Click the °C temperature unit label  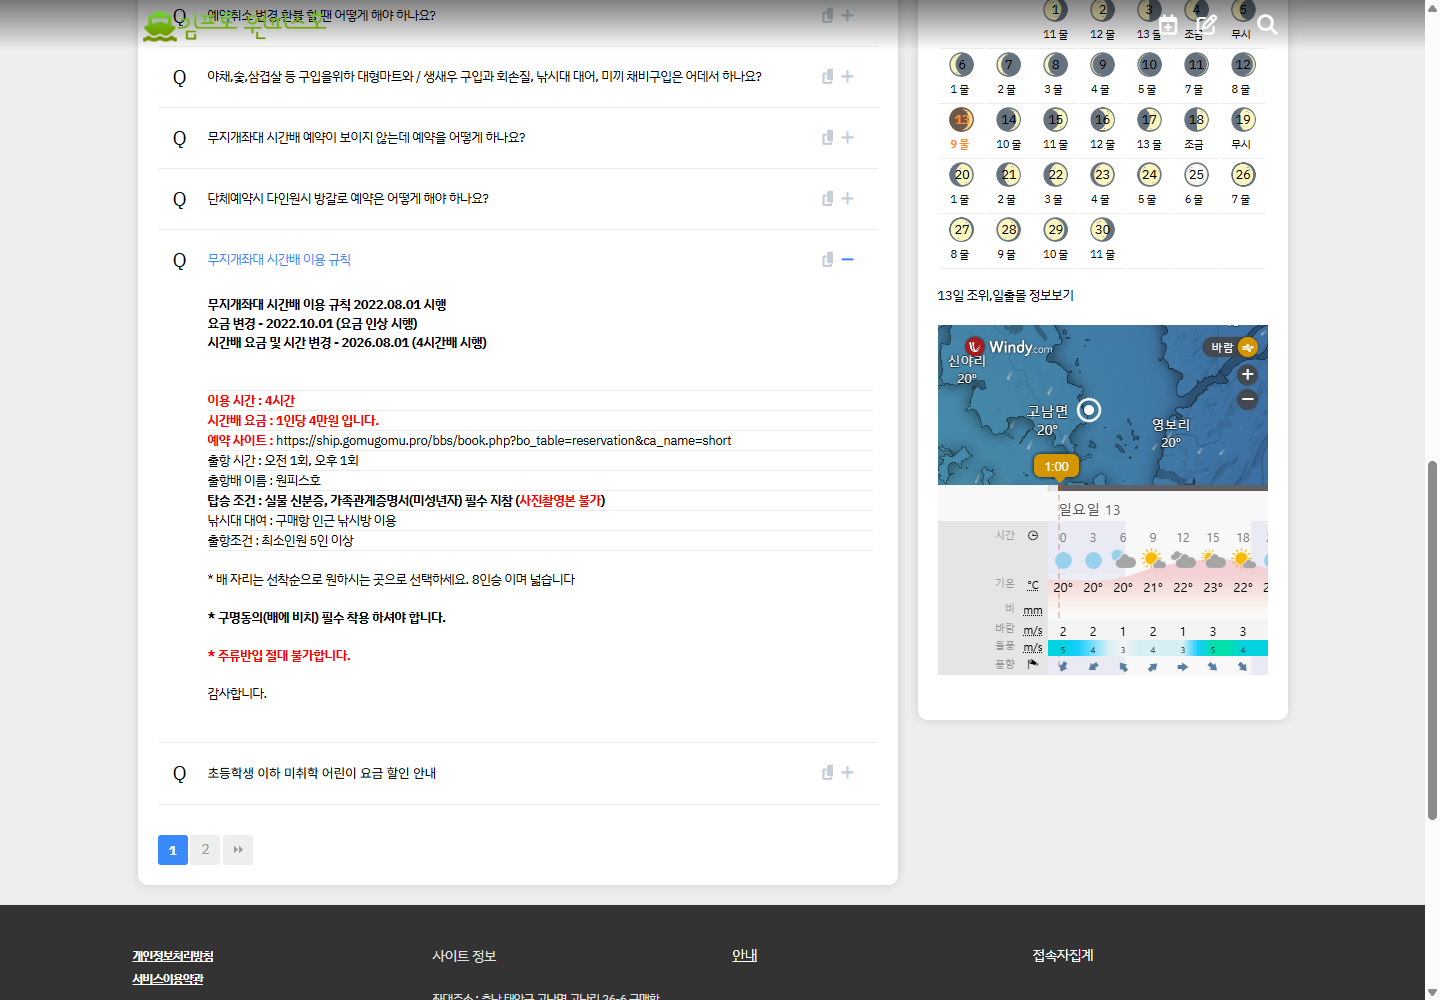point(1033,585)
